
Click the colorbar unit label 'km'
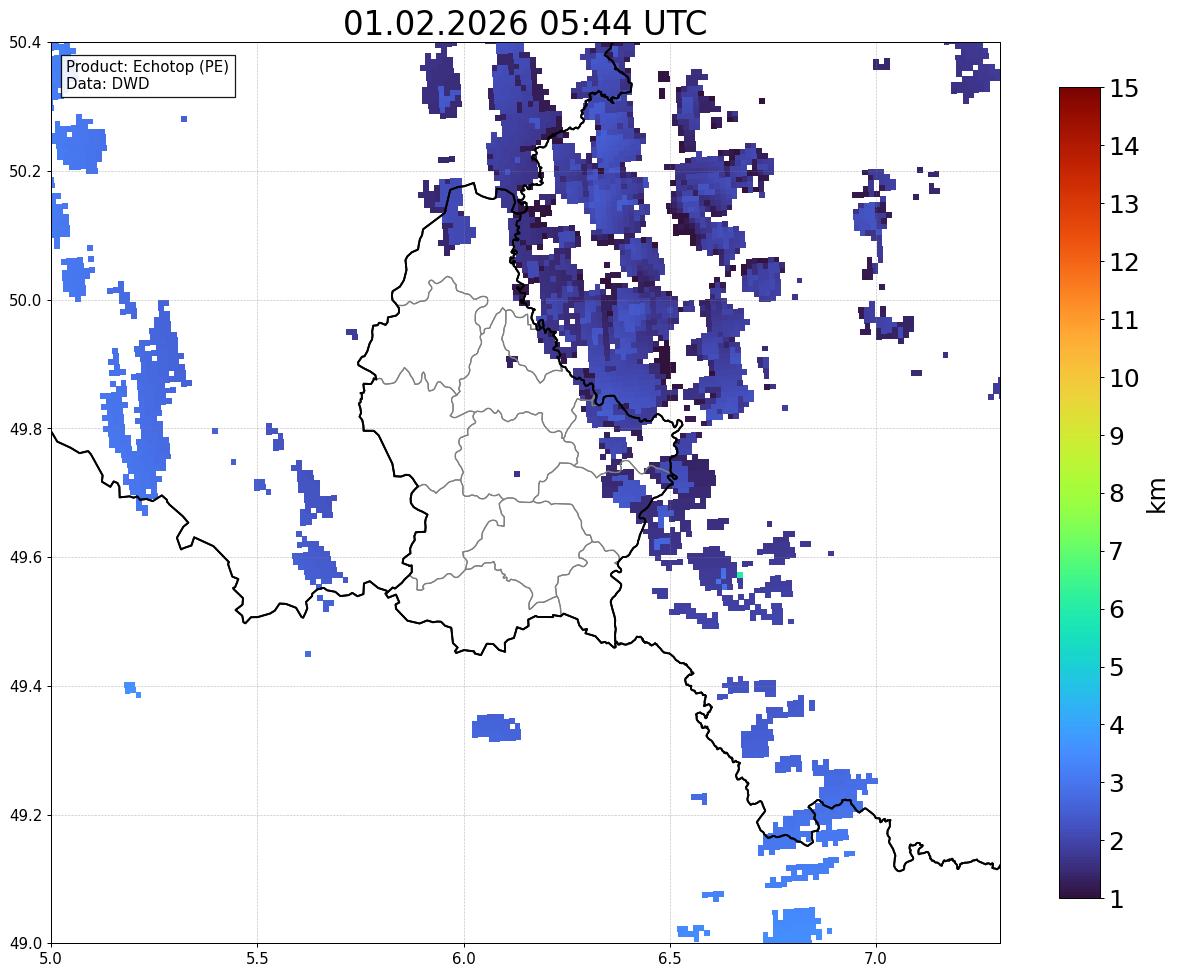point(1156,496)
